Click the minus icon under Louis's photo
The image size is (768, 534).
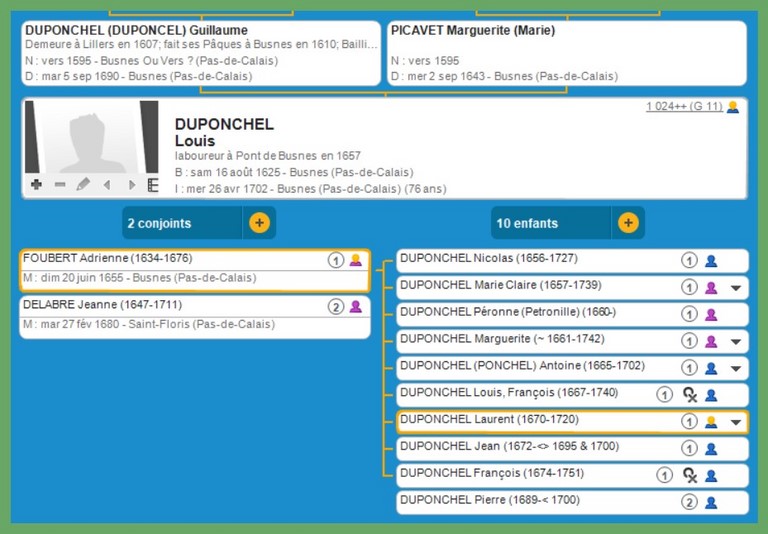coord(59,185)
